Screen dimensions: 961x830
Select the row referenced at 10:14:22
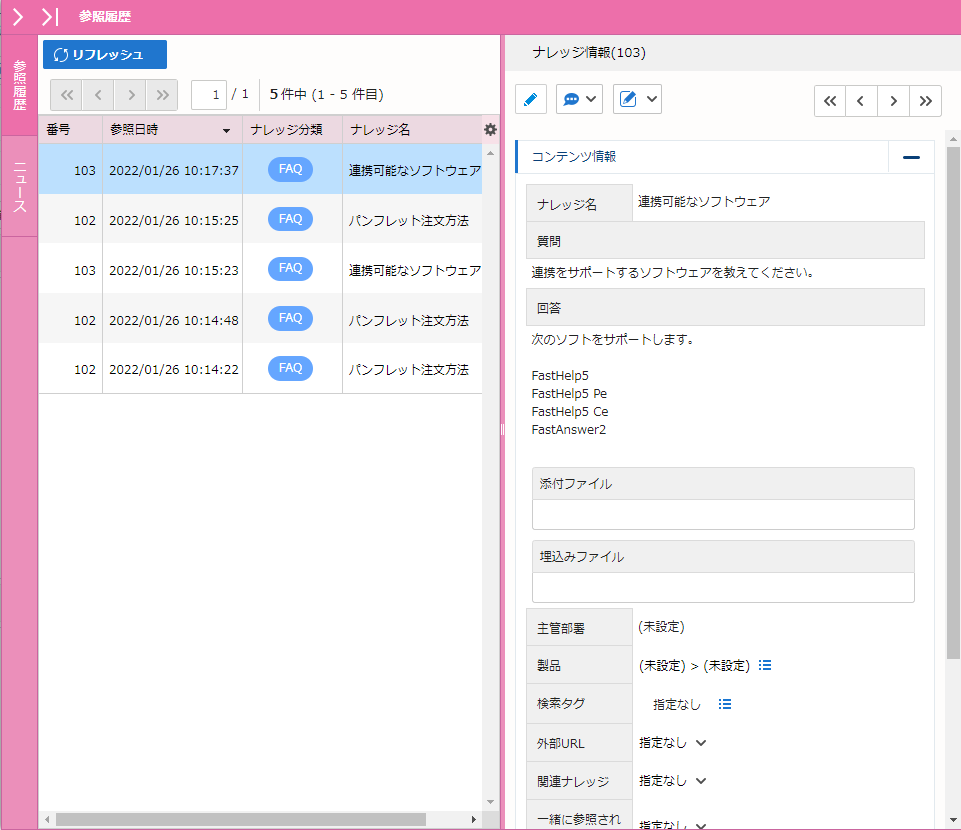tap(260, 369)
